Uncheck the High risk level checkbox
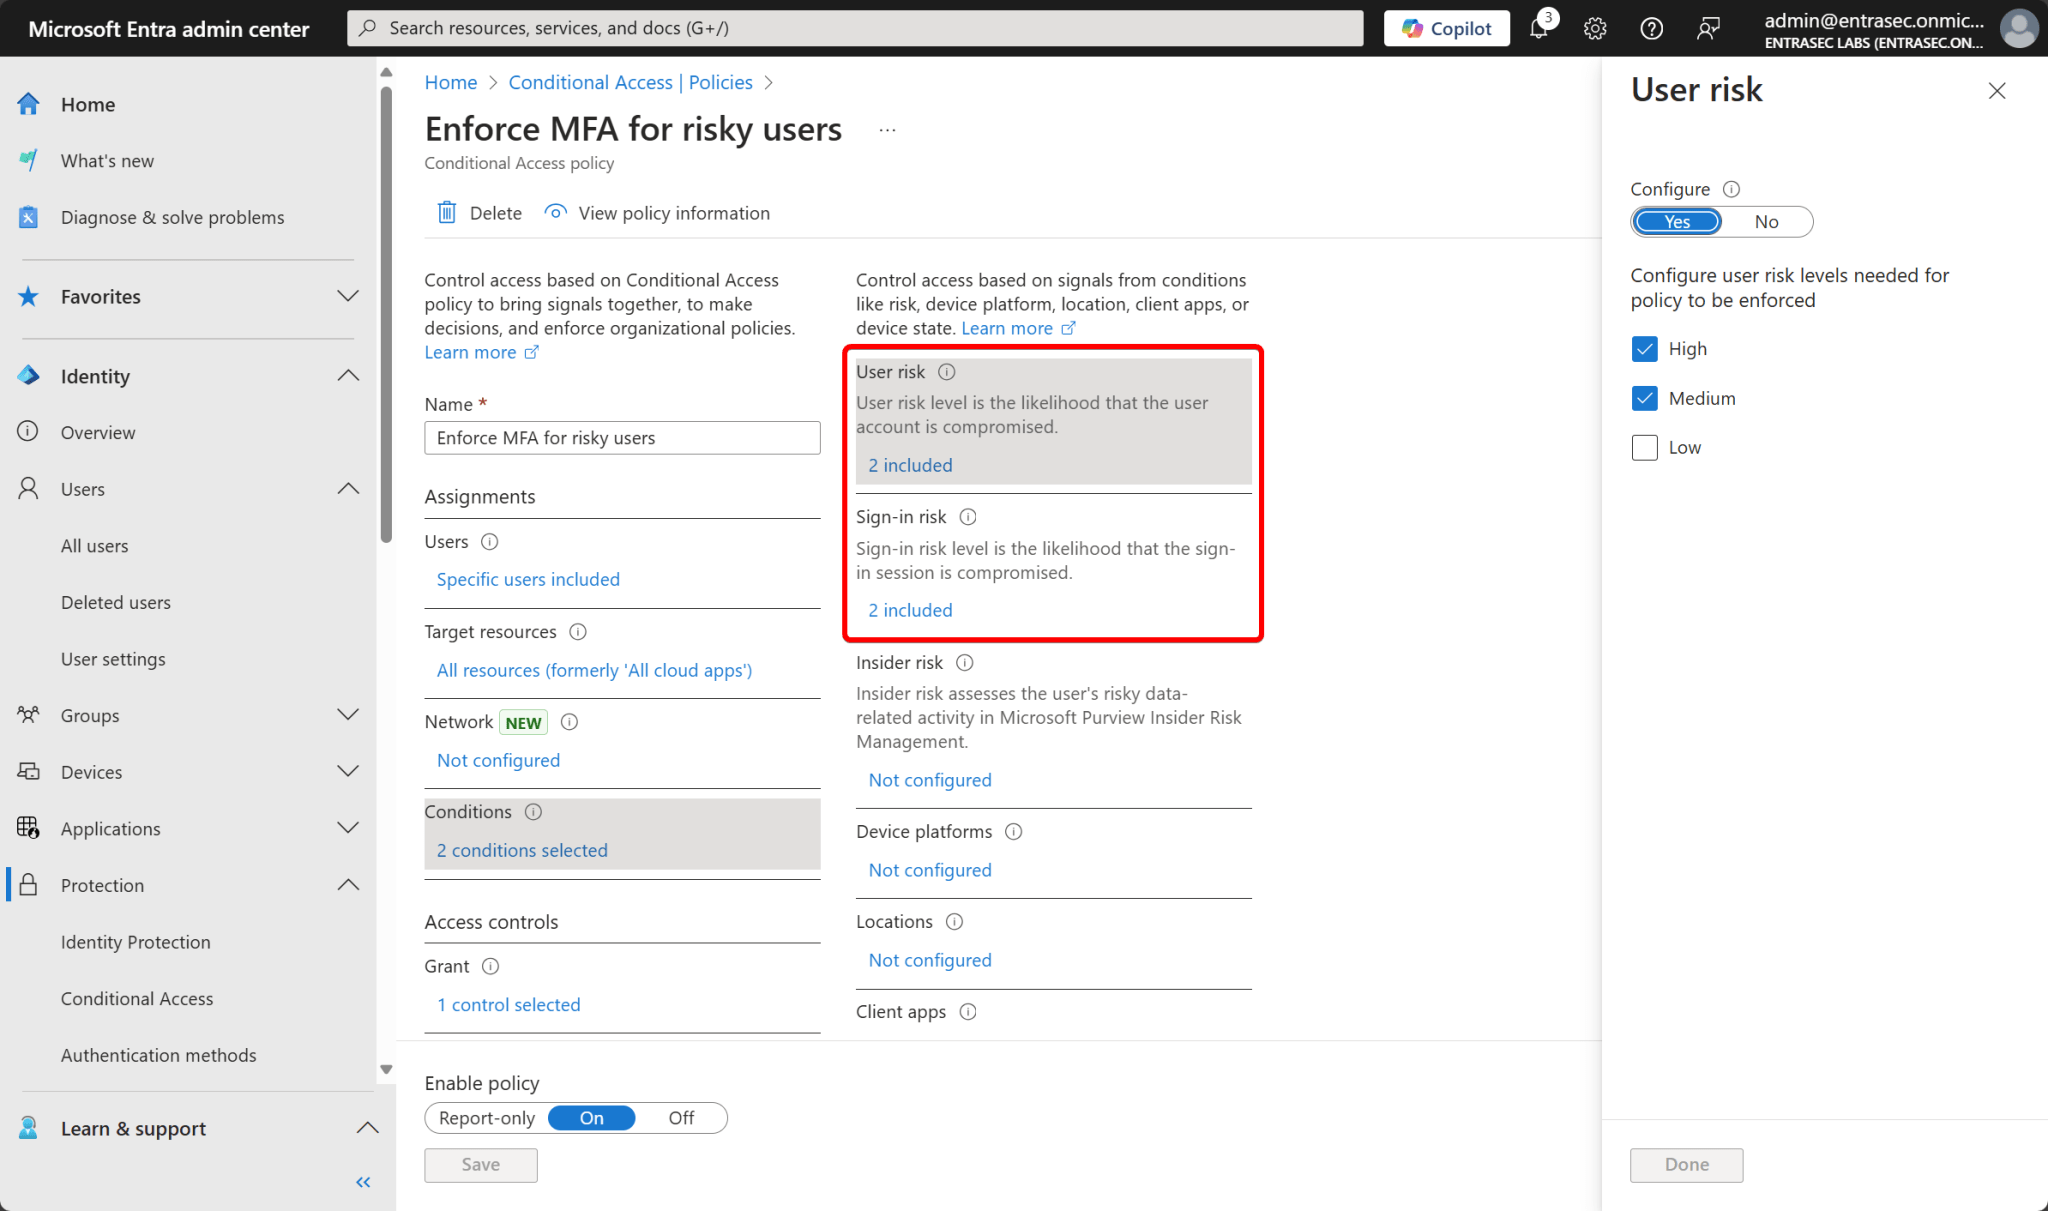This screenshot has height=1211, width=2048. [1644, 349]
